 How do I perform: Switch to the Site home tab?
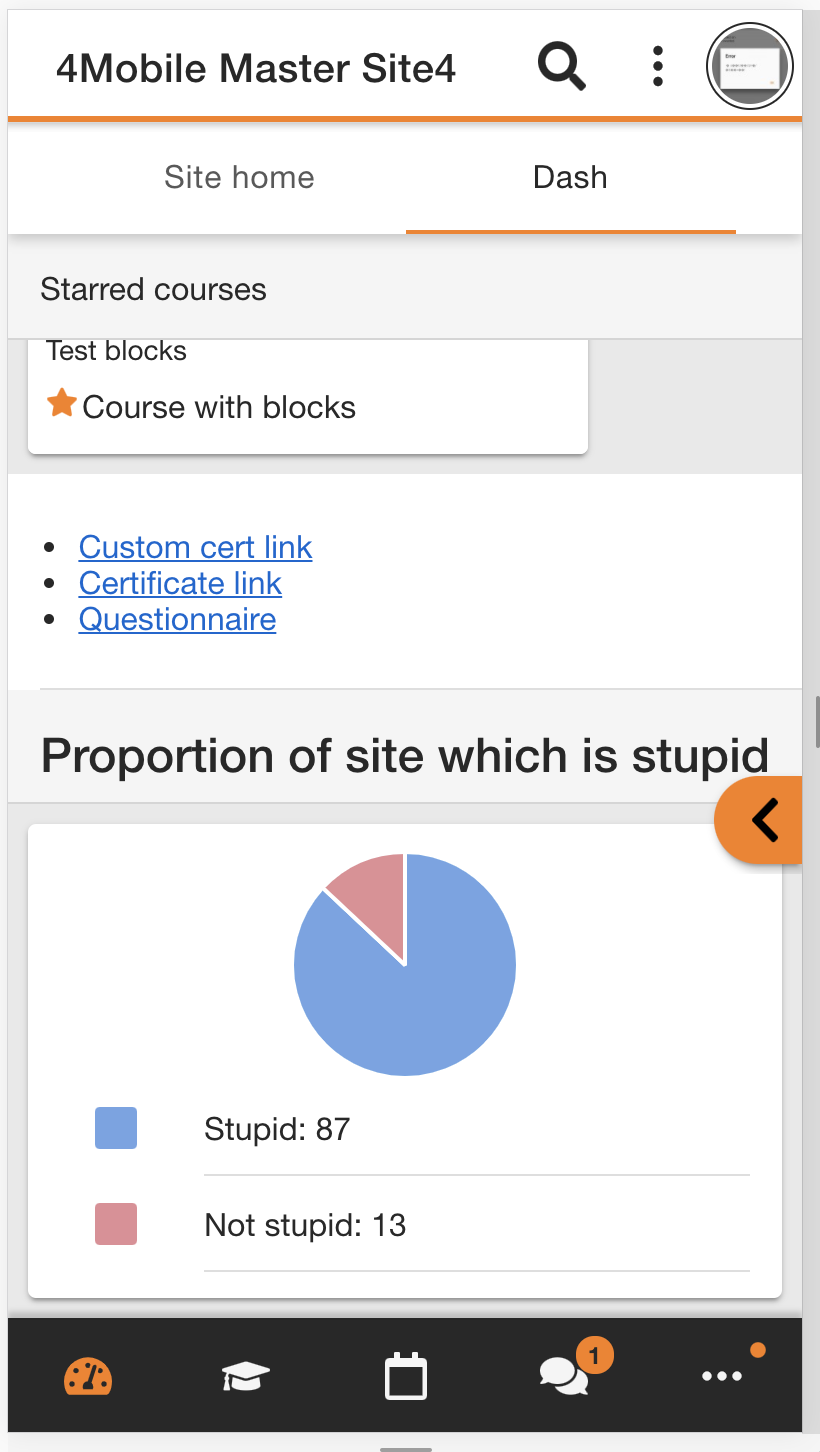pos(239,177)
